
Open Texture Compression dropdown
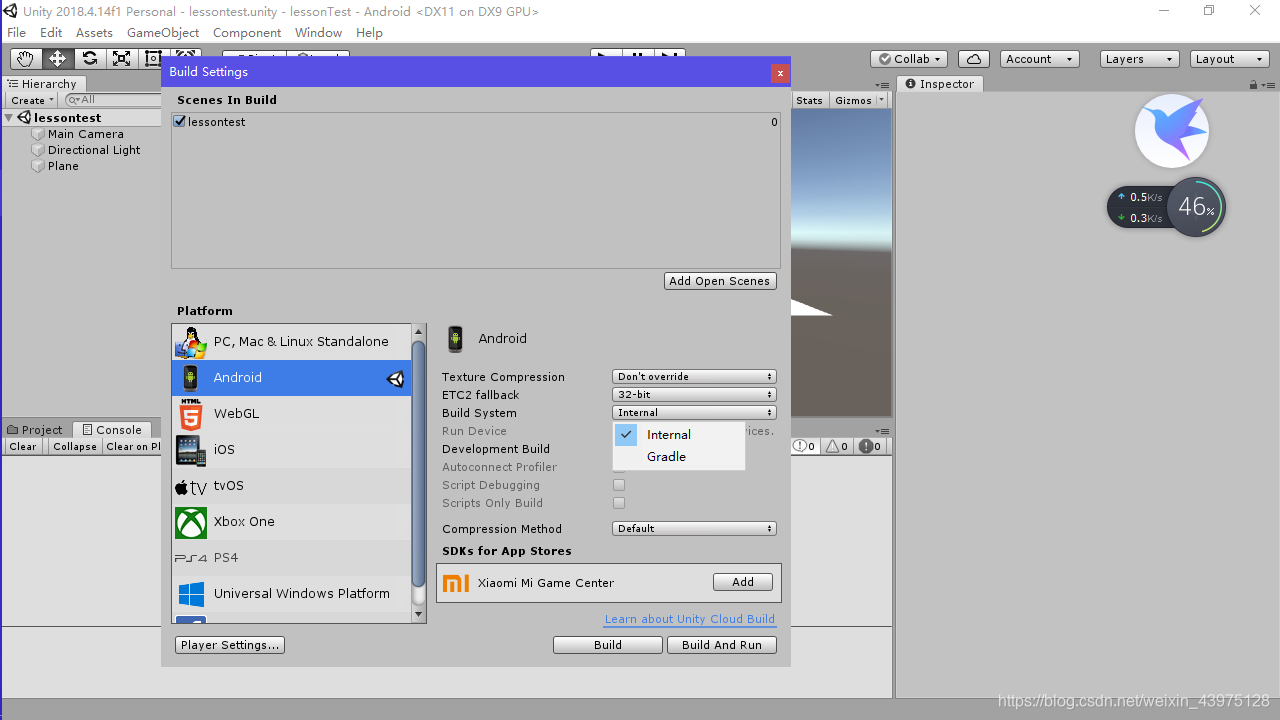(x=694, y=377)
